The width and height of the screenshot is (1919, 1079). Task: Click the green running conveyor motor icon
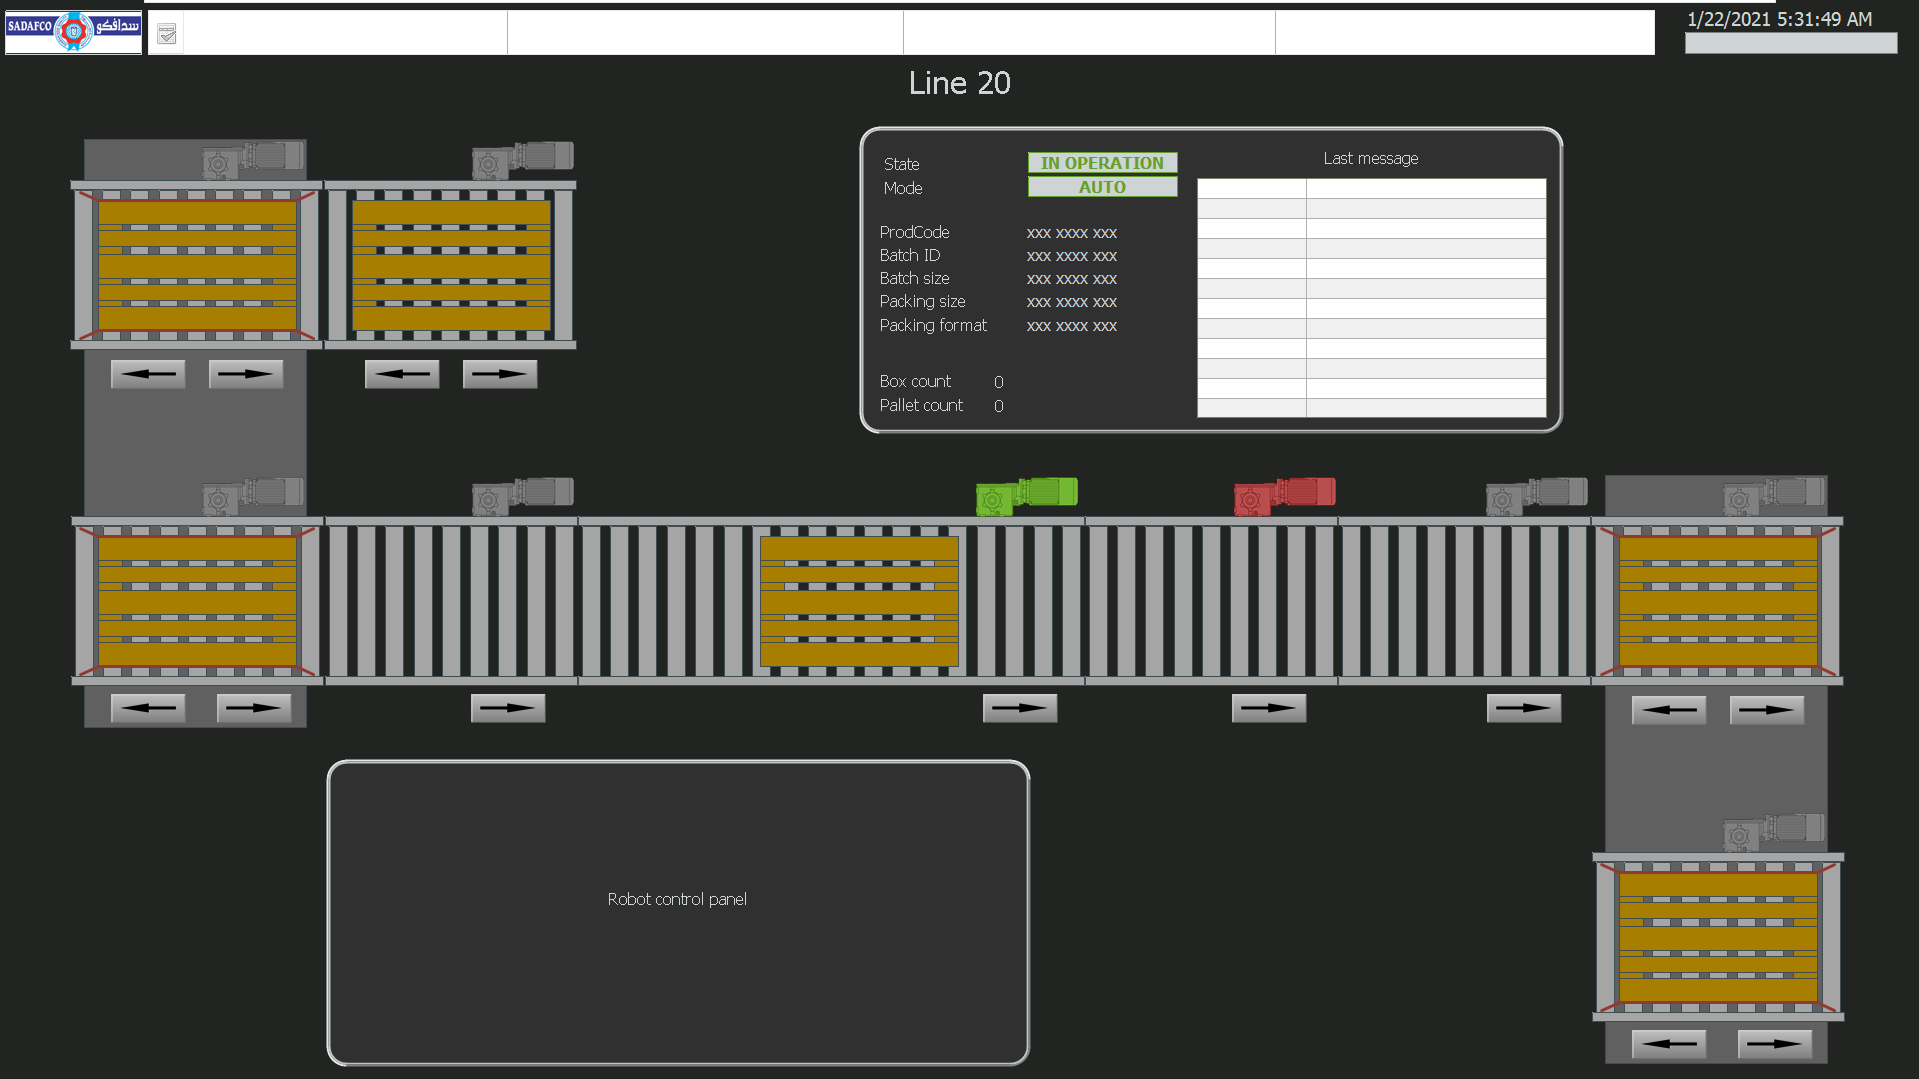coord(1026,496)
